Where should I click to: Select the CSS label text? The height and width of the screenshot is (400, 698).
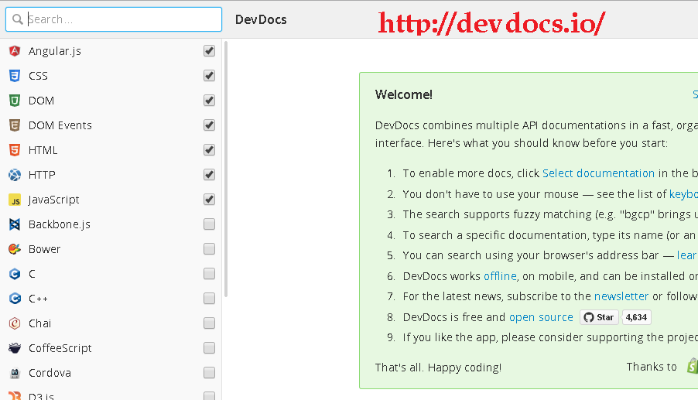pyautogui.click(x=38, y=76)
